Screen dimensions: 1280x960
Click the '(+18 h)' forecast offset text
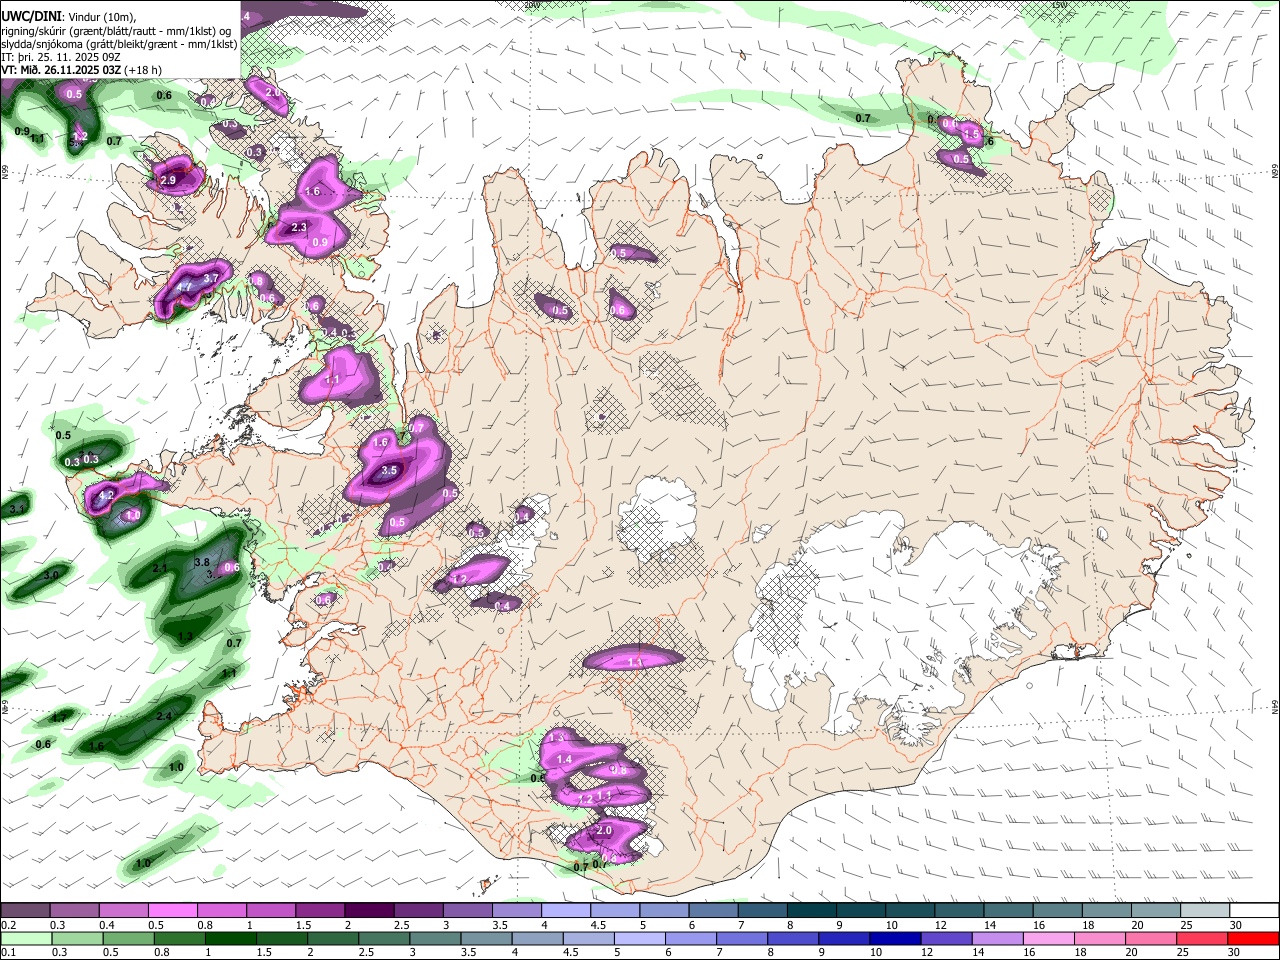143,70
